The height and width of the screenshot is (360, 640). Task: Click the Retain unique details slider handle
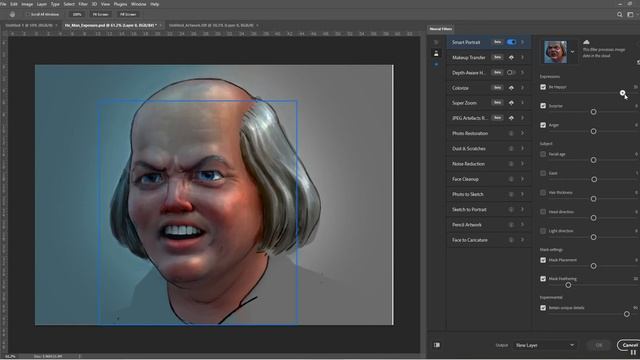(x=627, y=314)
